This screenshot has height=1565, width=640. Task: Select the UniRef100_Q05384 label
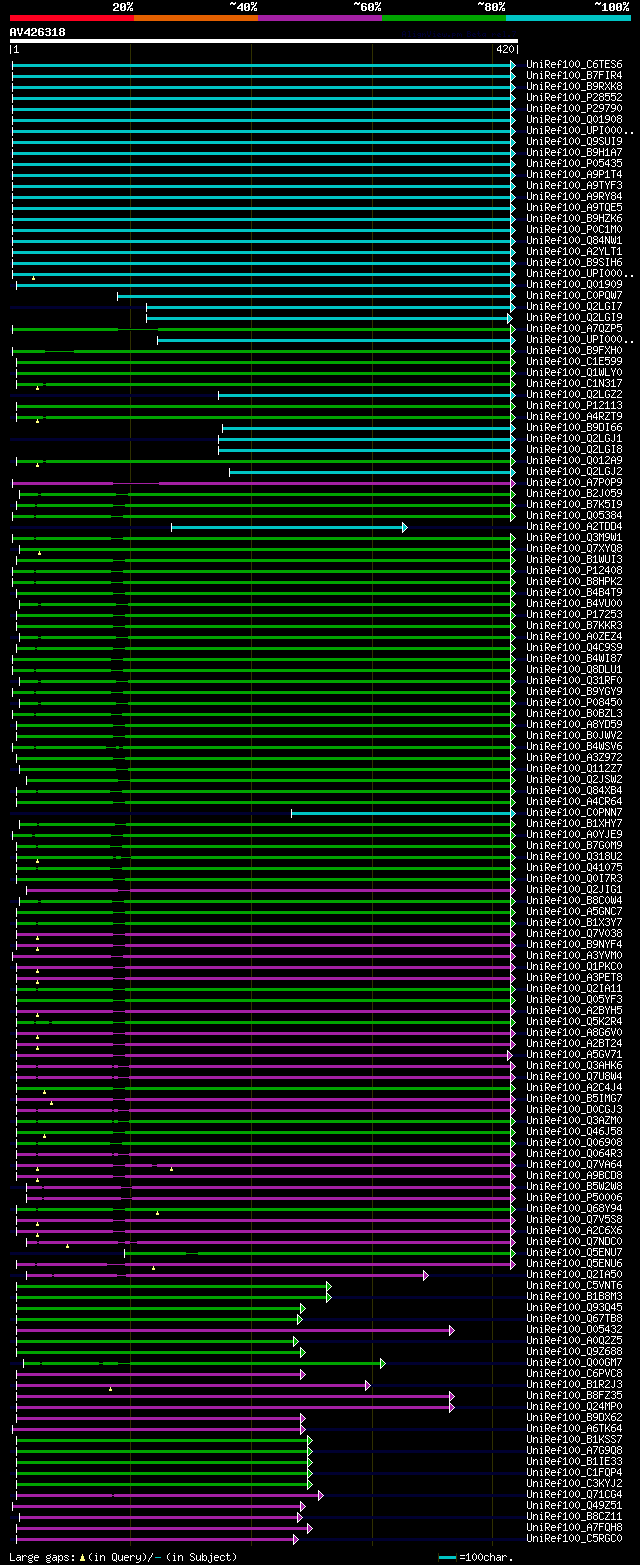click(573, 515)
